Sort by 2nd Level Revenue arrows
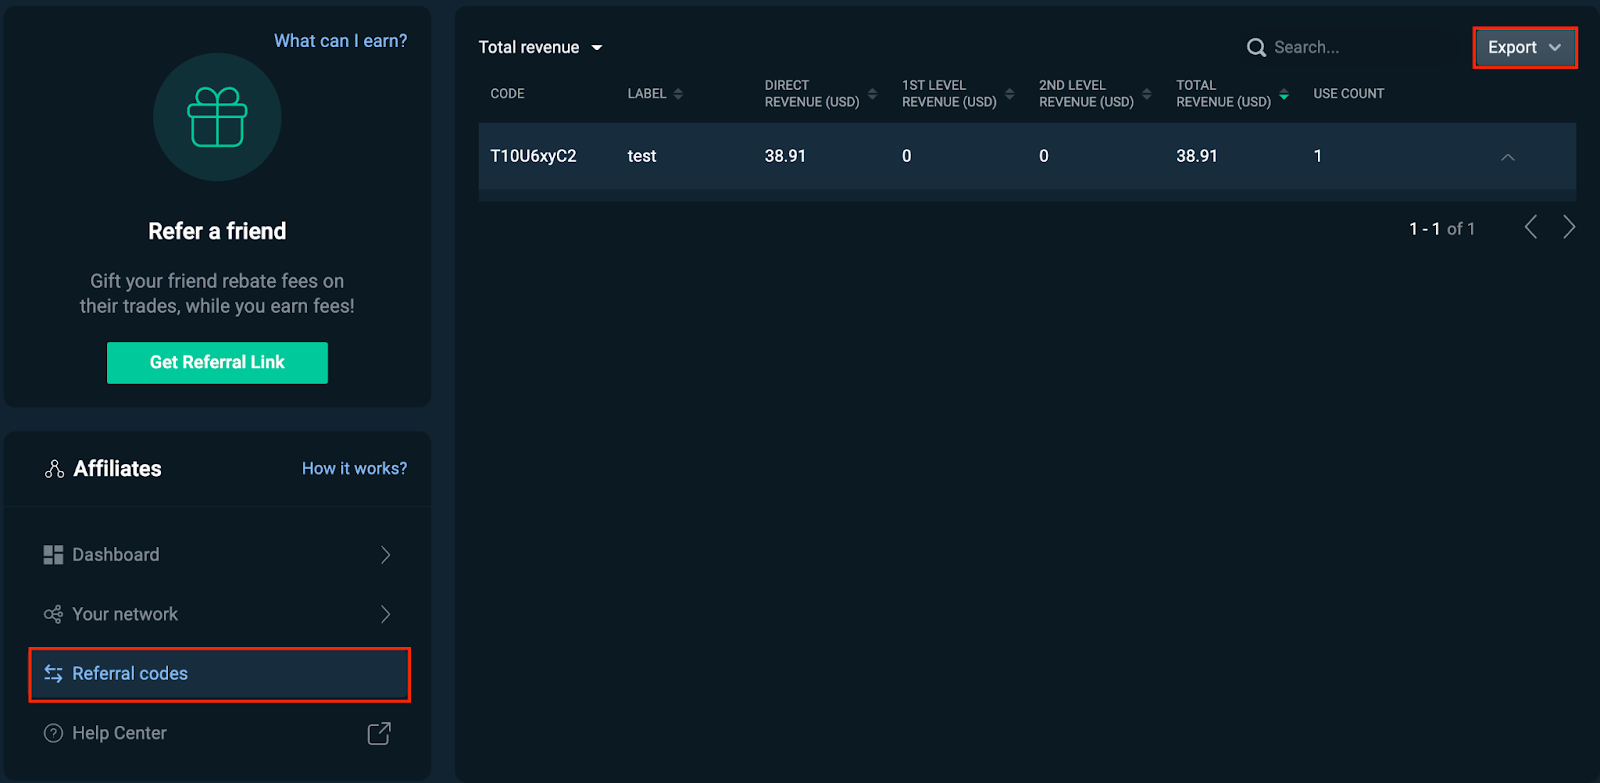 pos(1146,94)
